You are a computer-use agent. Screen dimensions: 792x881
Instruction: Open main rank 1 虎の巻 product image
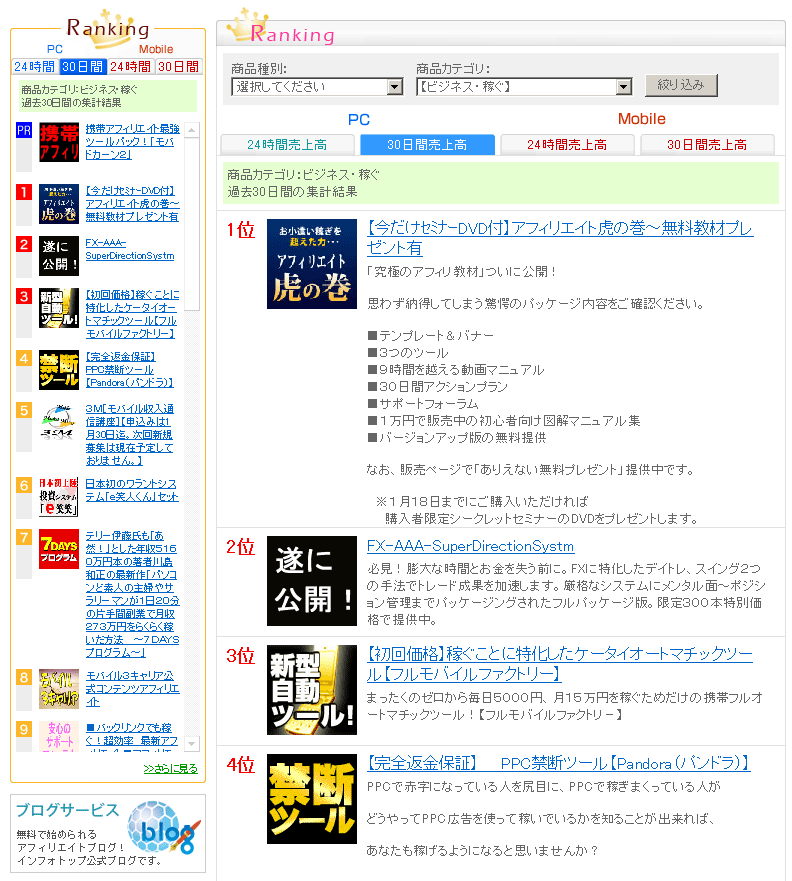pyautogui.click(x=312, y=264)
